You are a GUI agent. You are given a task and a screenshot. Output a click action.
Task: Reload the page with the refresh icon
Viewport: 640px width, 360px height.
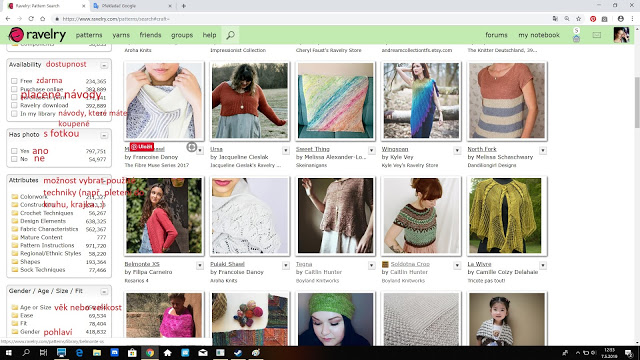click(x=31, y=19)
